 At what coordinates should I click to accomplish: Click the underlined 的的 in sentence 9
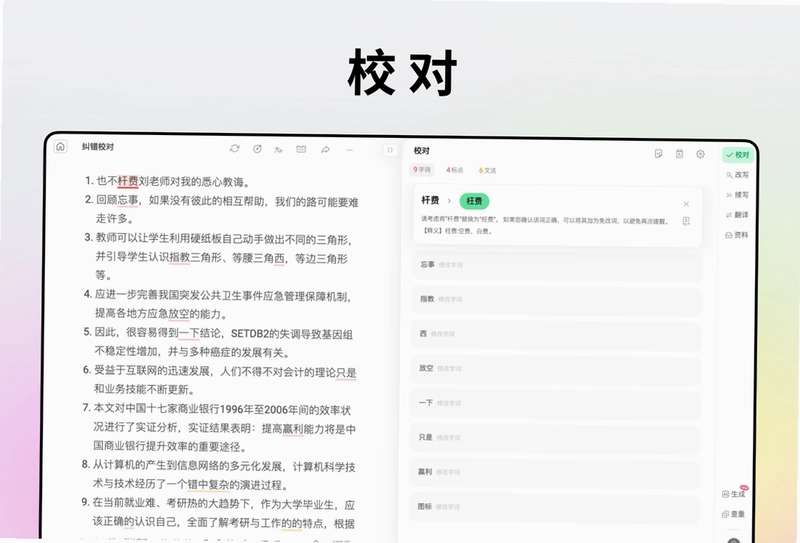click(x=292, y=524)
